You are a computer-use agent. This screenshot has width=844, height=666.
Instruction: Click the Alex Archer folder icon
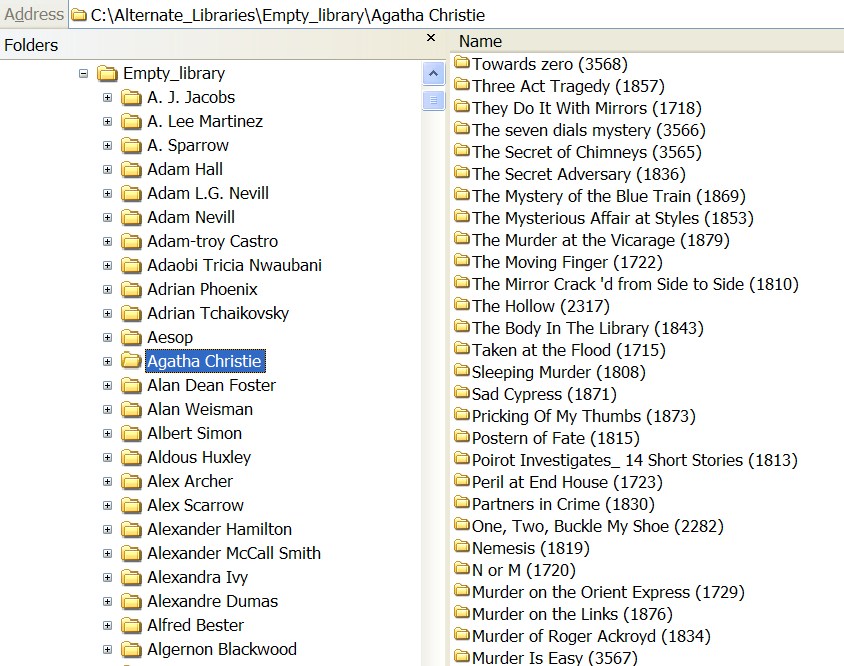click(131, 481)
